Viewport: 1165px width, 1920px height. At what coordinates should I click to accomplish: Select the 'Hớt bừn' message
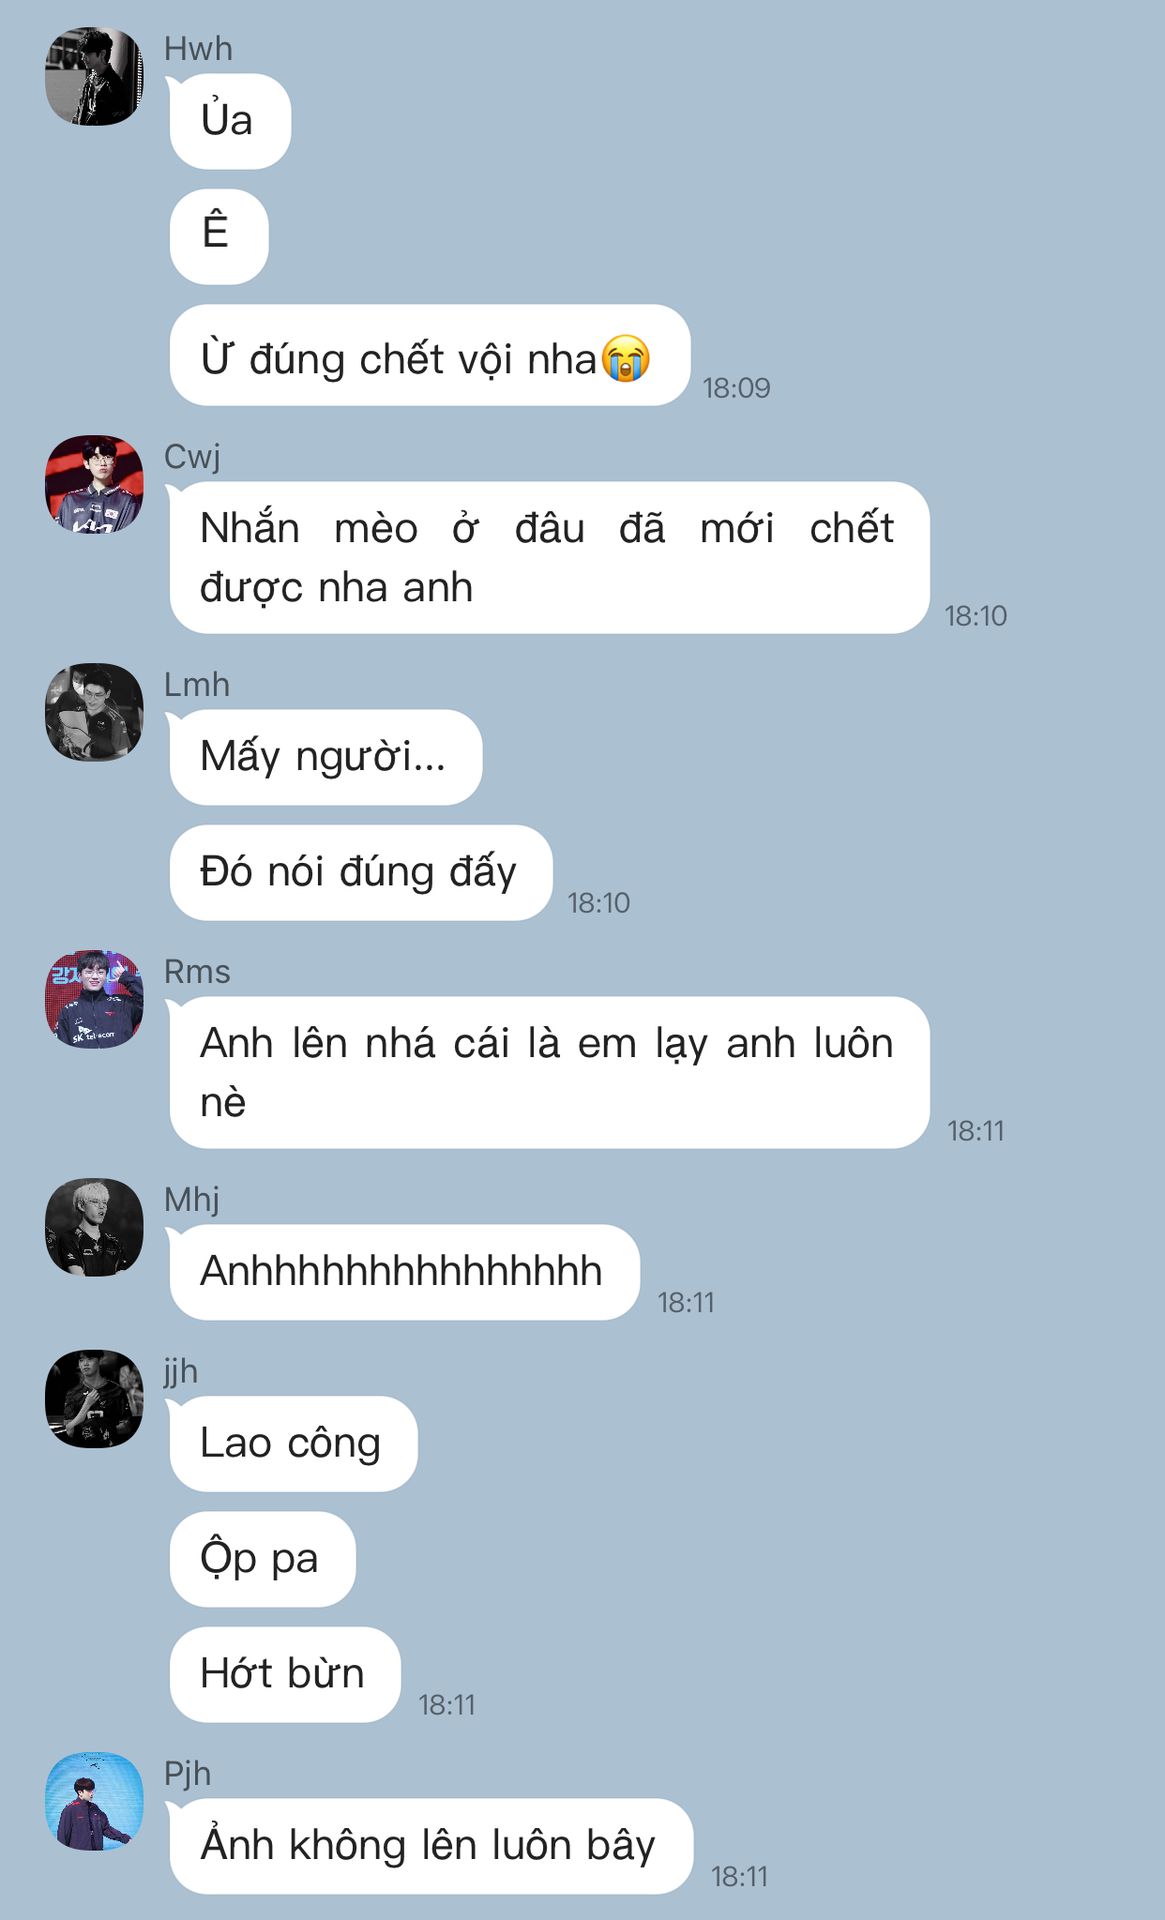pos(285,1674)
